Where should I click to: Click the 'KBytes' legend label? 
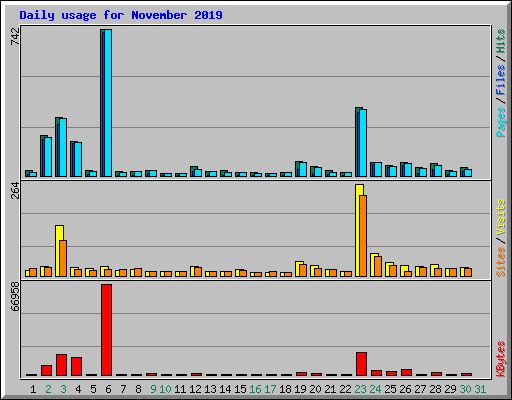point(500,359)
